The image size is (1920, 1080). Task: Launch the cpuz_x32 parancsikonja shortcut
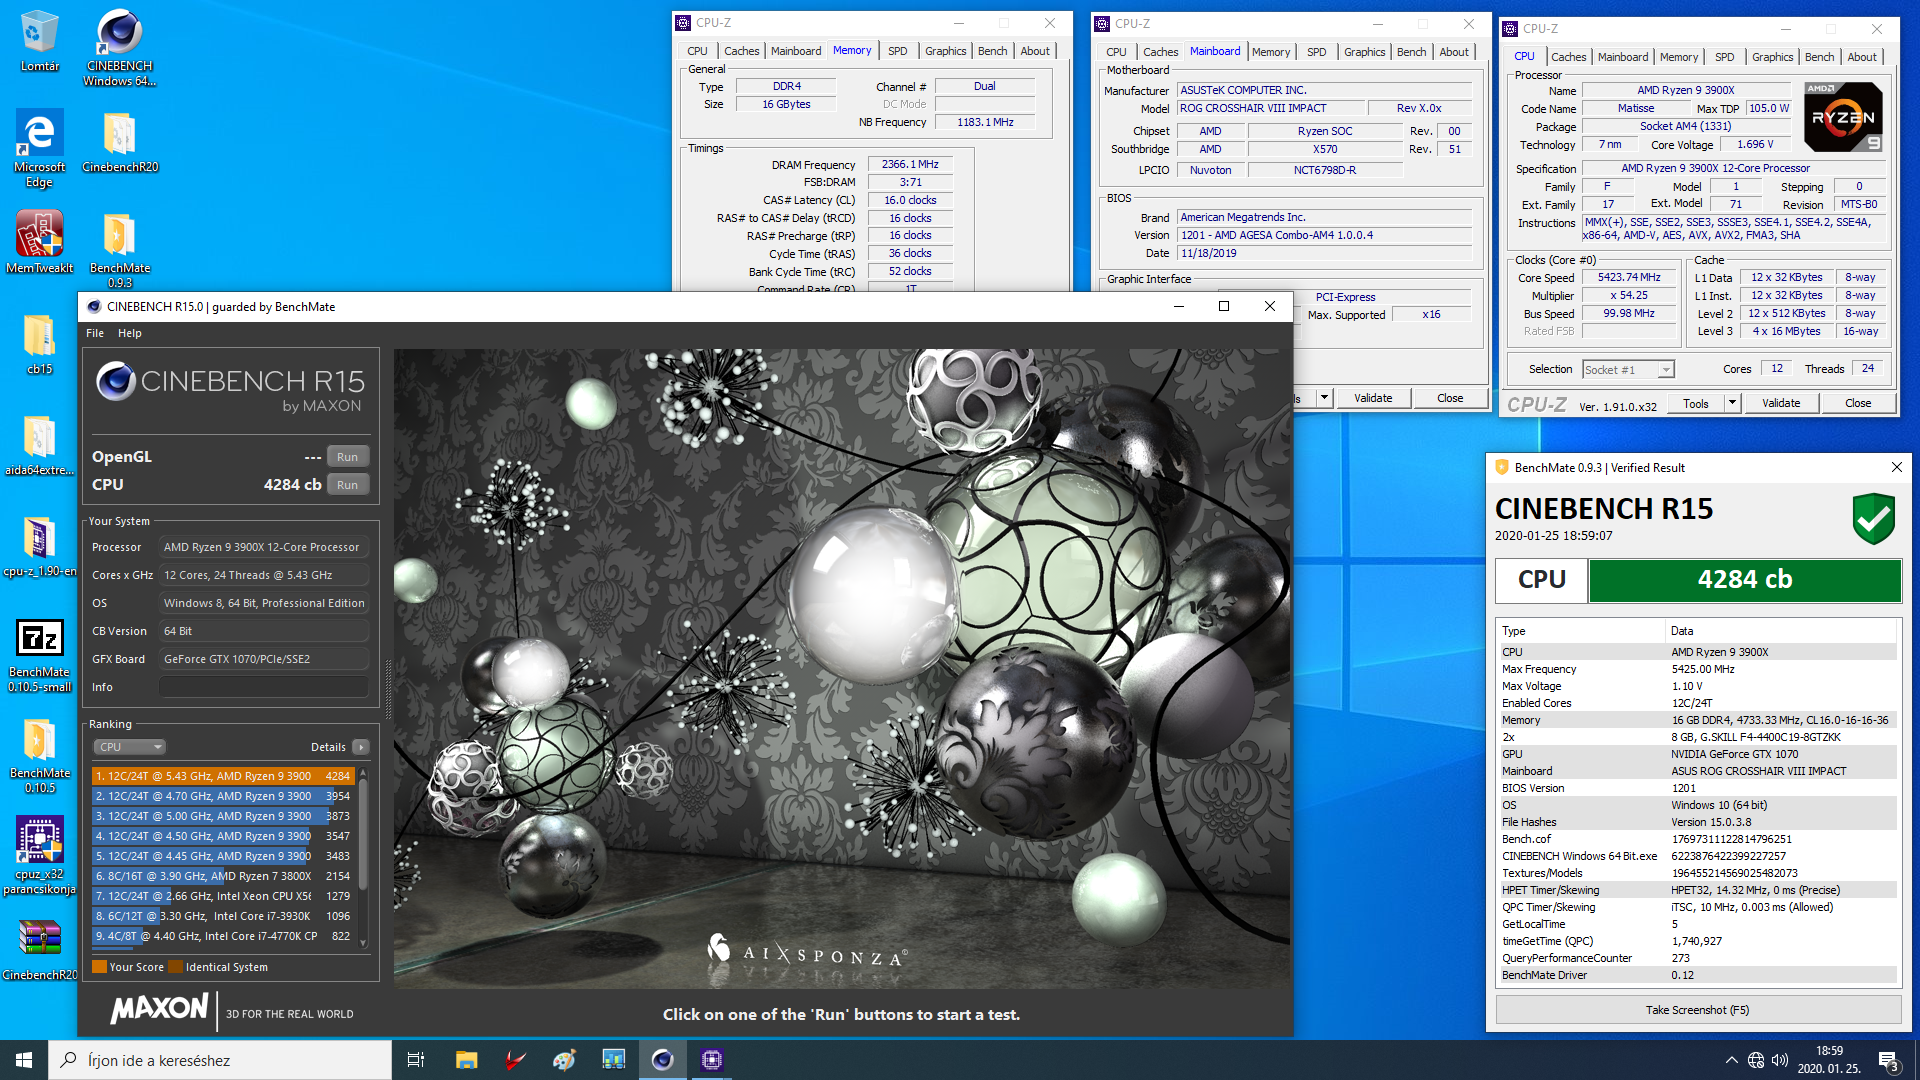[x=39, y=855]
